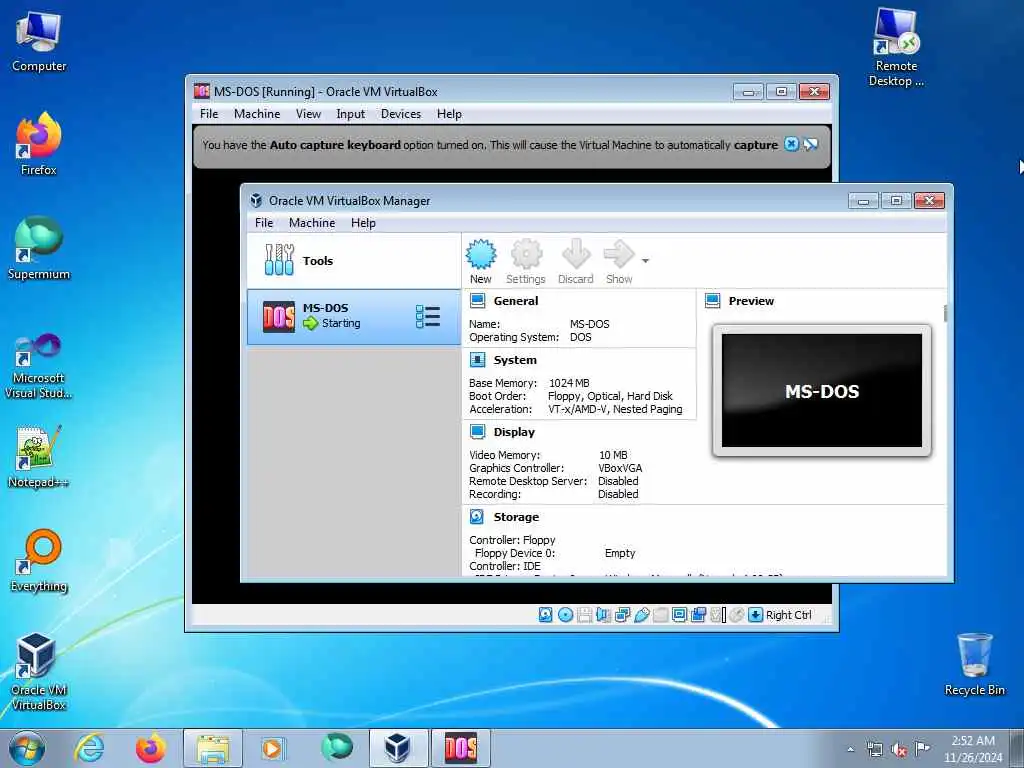Click the General section icon
The height and width of the screenshot is (768, 1024).
pyautogui.click(x=477, y=300)
